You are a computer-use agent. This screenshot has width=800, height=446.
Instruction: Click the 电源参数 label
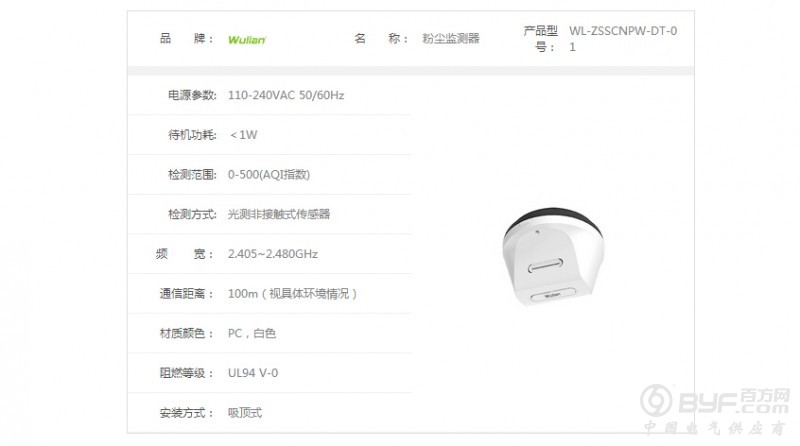(192, 95)
